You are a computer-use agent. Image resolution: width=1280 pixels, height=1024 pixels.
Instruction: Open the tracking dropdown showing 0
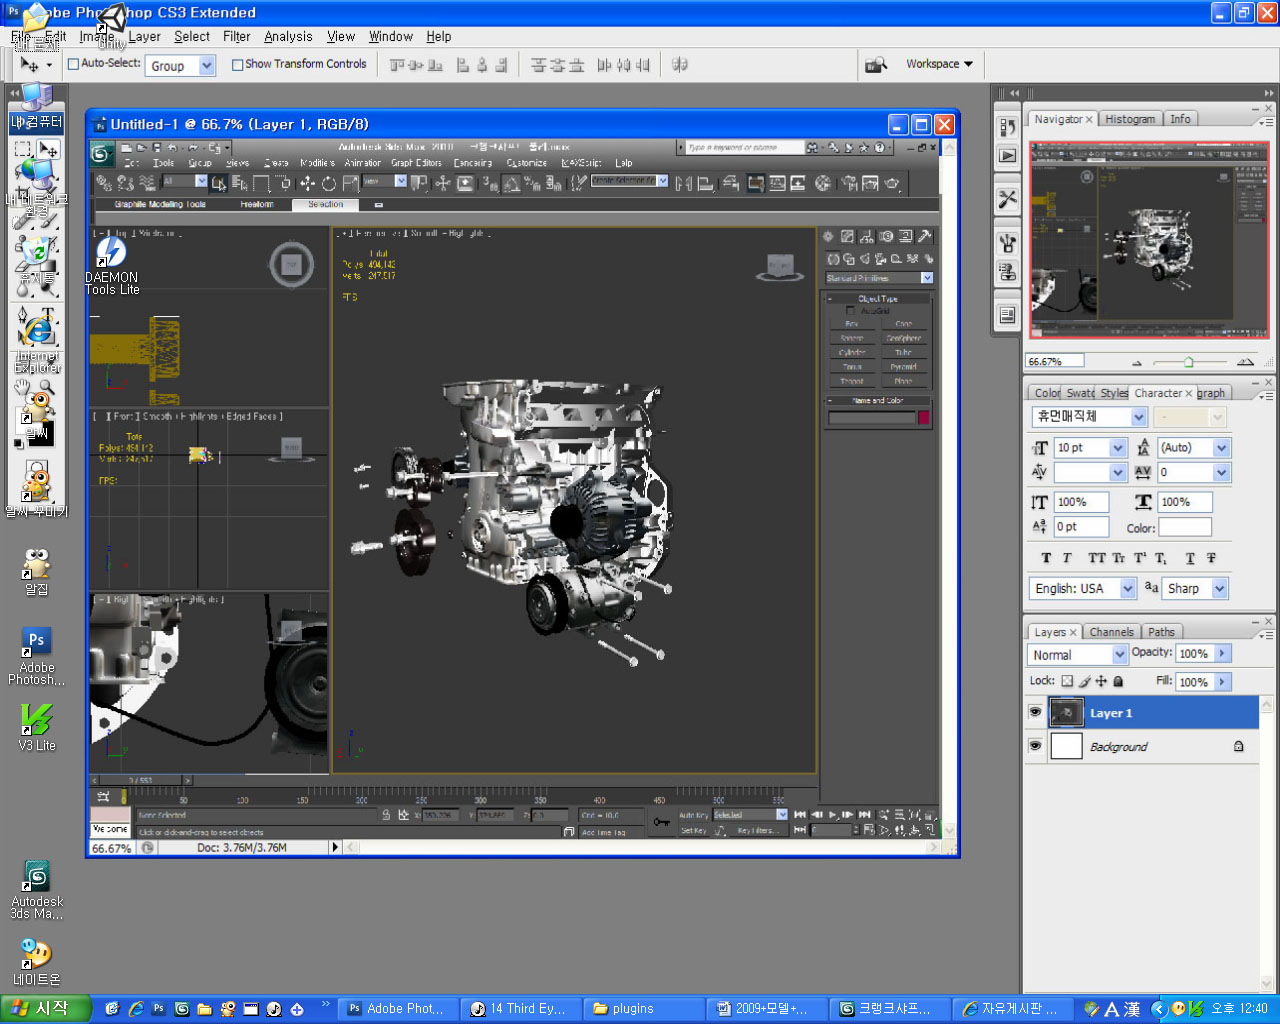click(x=1222, y=472)
